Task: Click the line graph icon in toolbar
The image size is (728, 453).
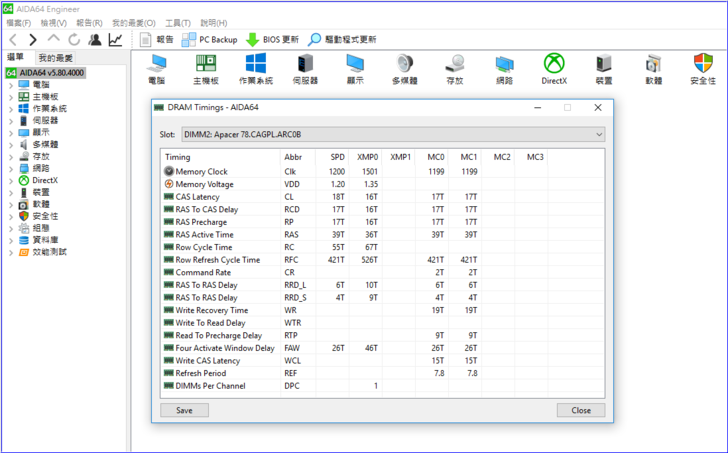Action: (x=116, y=40)
